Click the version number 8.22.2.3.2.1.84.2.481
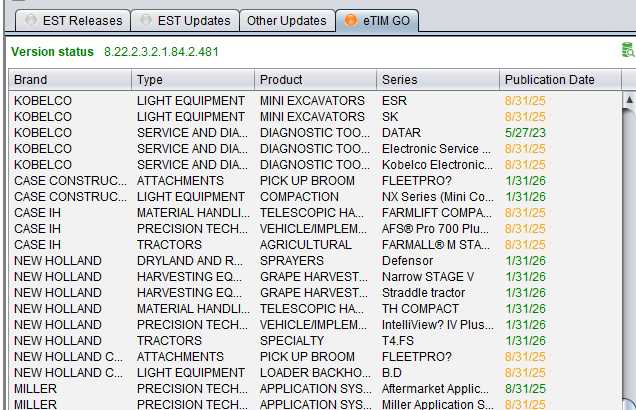 coord(161,52)
